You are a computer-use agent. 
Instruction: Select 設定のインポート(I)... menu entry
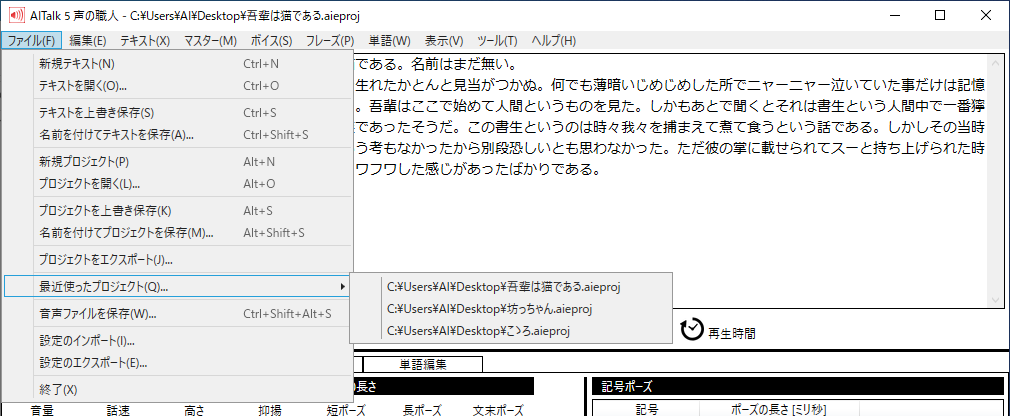(178, 341)
